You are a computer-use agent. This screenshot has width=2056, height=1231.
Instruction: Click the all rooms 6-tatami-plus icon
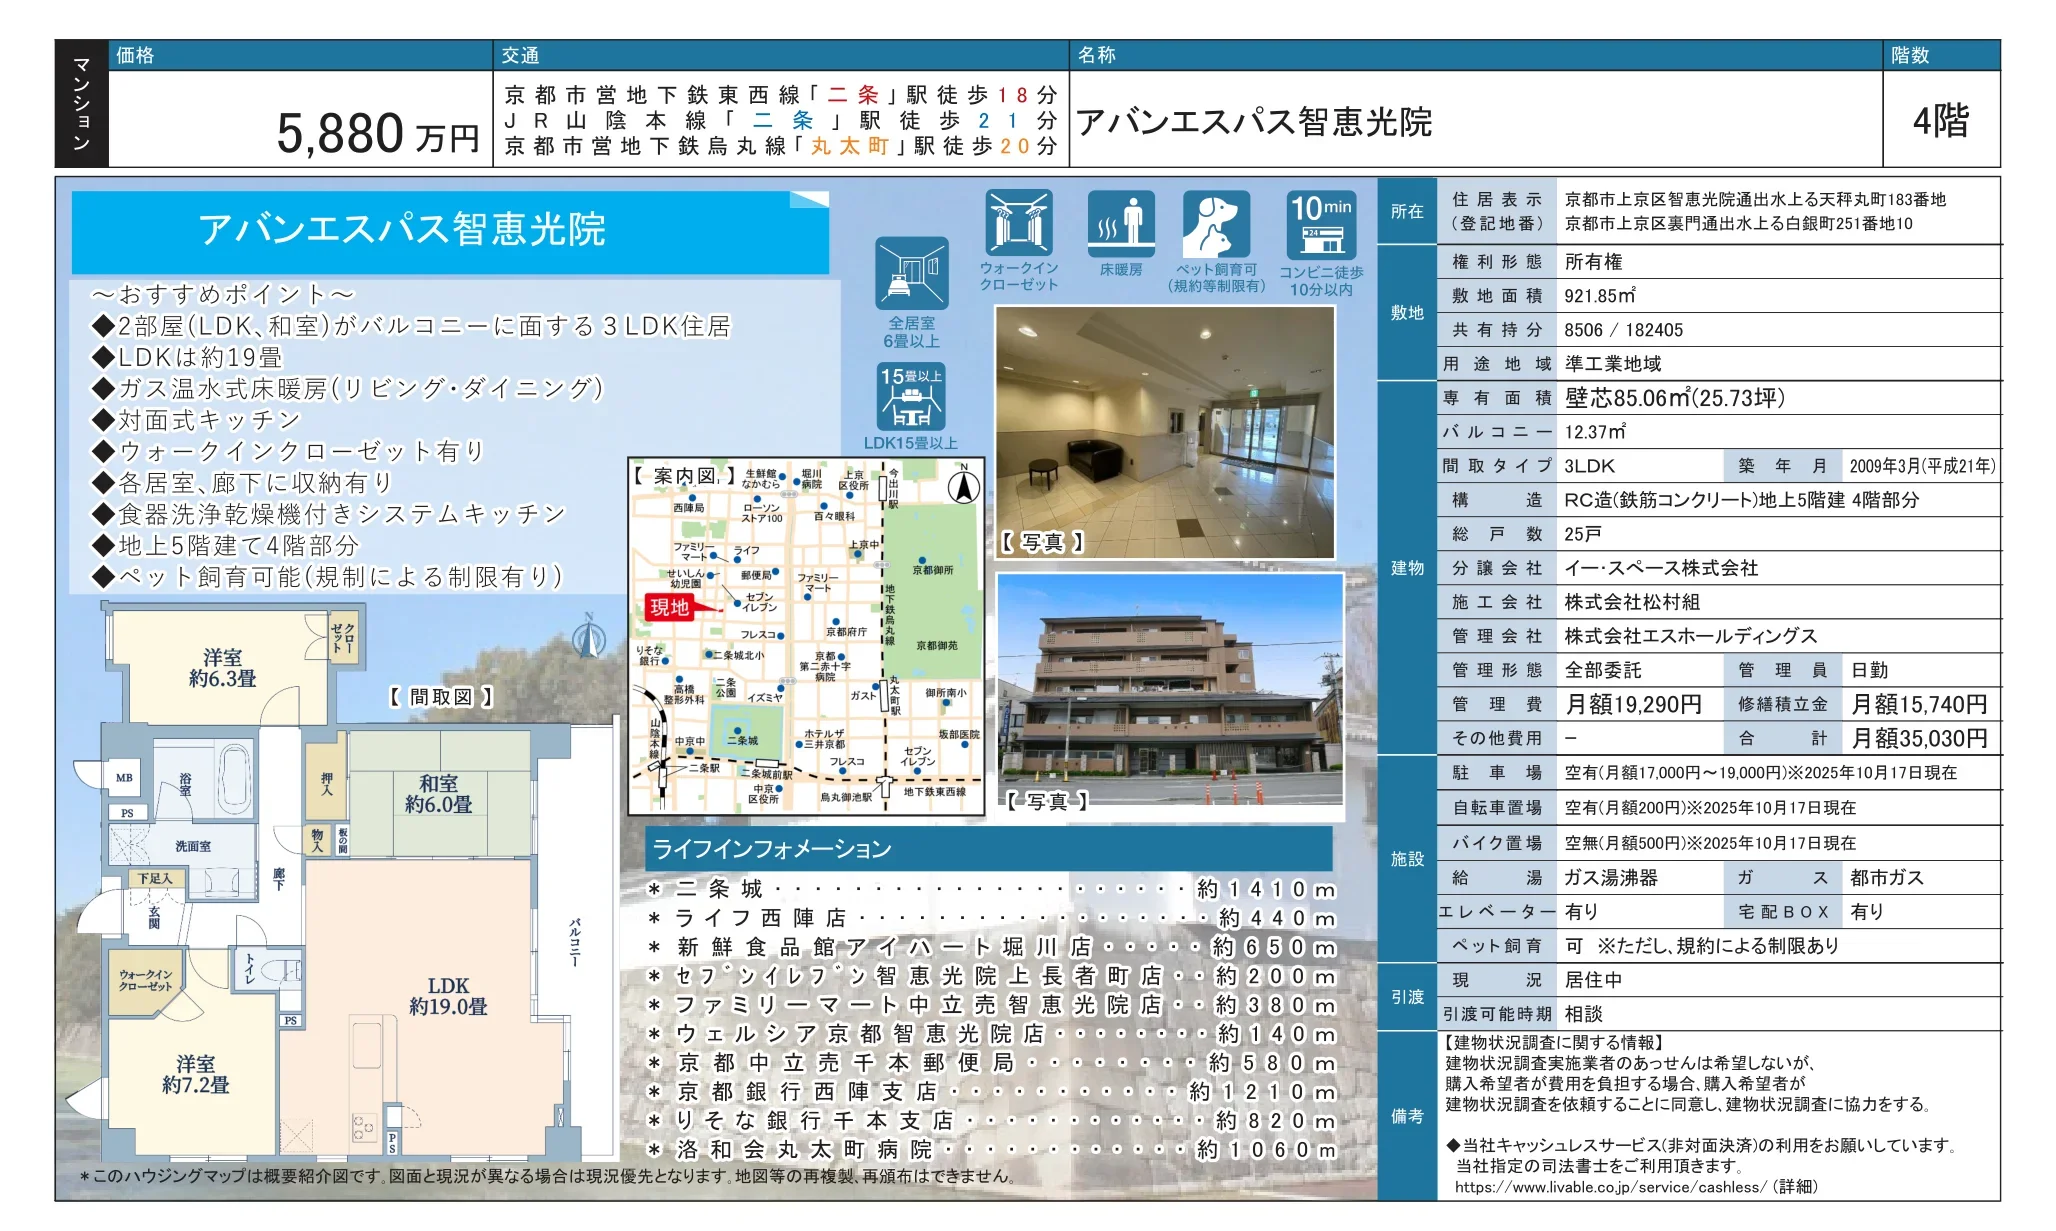911,273
